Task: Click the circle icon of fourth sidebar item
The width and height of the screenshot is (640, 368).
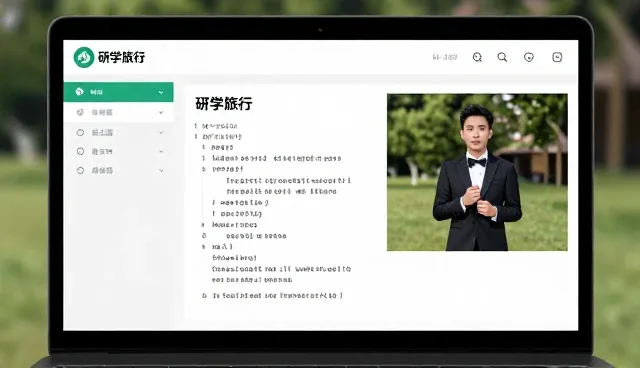Action: 80,151
